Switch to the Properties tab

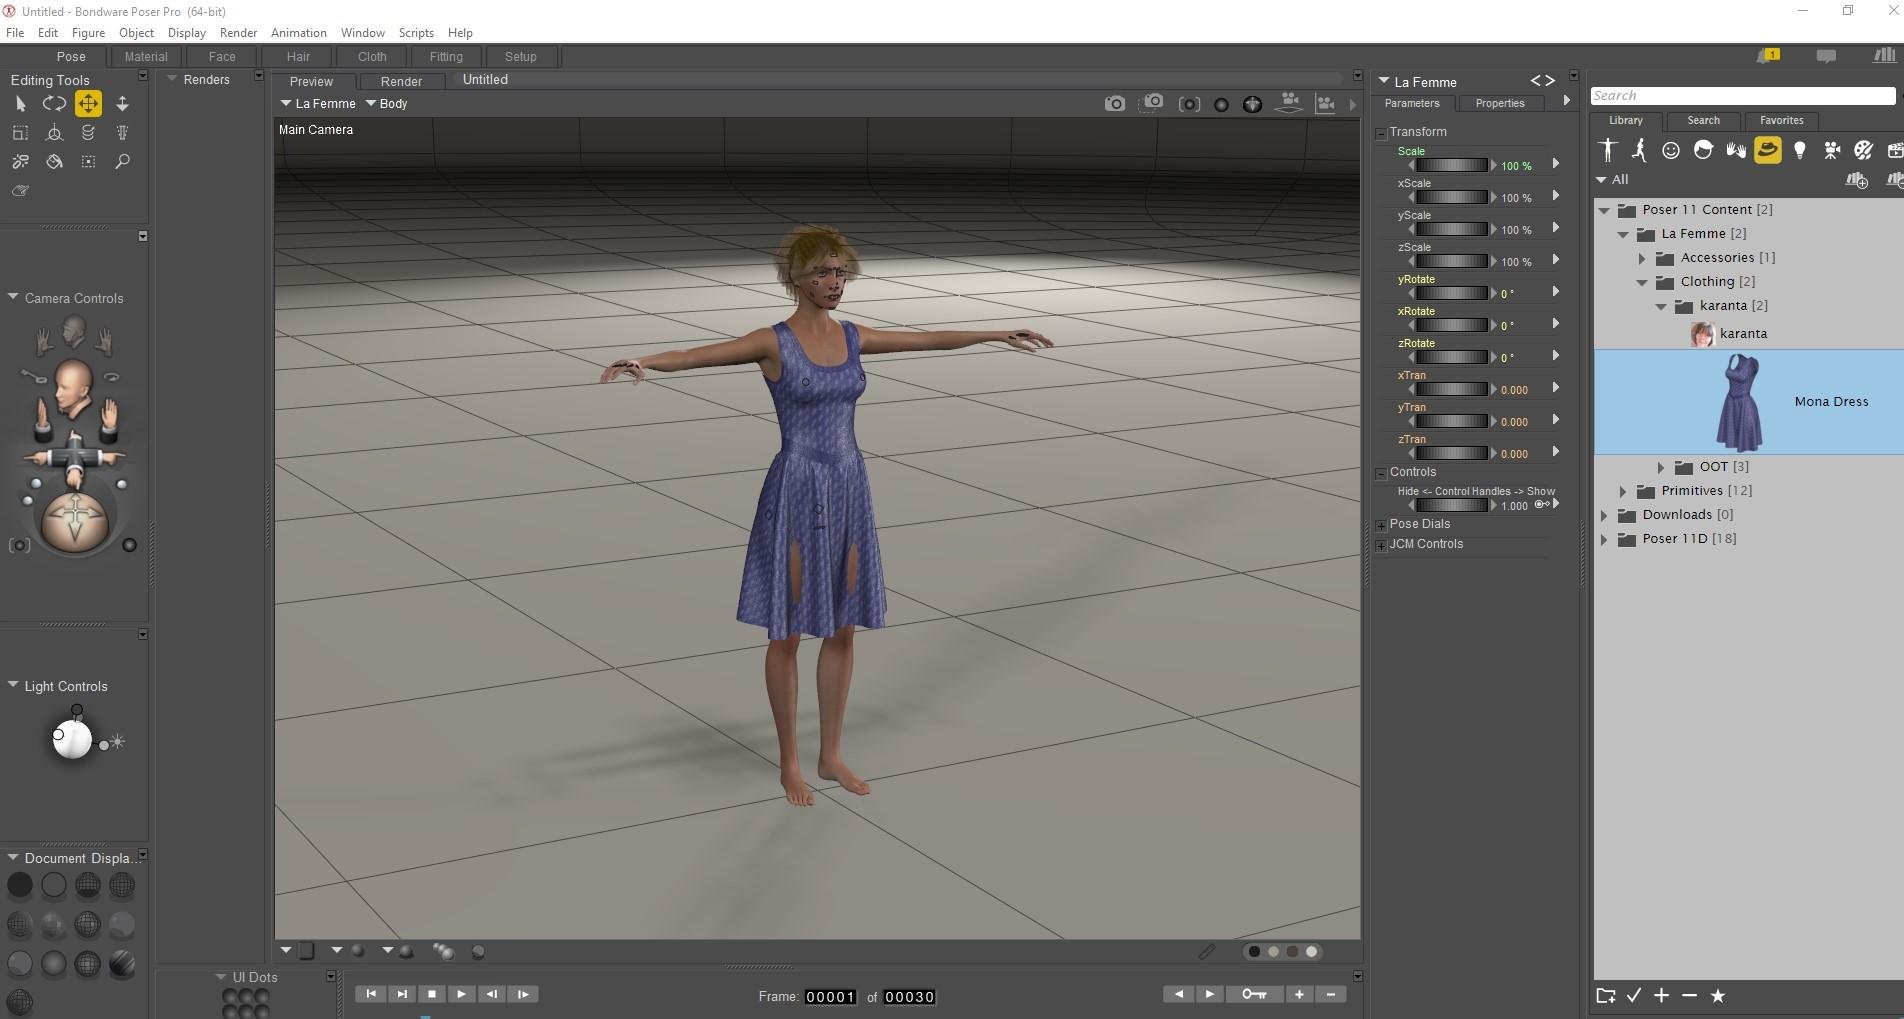[x=1499, y=103]
